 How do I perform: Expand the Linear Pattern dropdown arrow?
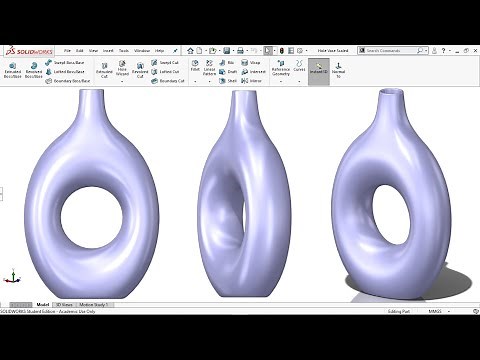tap(209, 81)
